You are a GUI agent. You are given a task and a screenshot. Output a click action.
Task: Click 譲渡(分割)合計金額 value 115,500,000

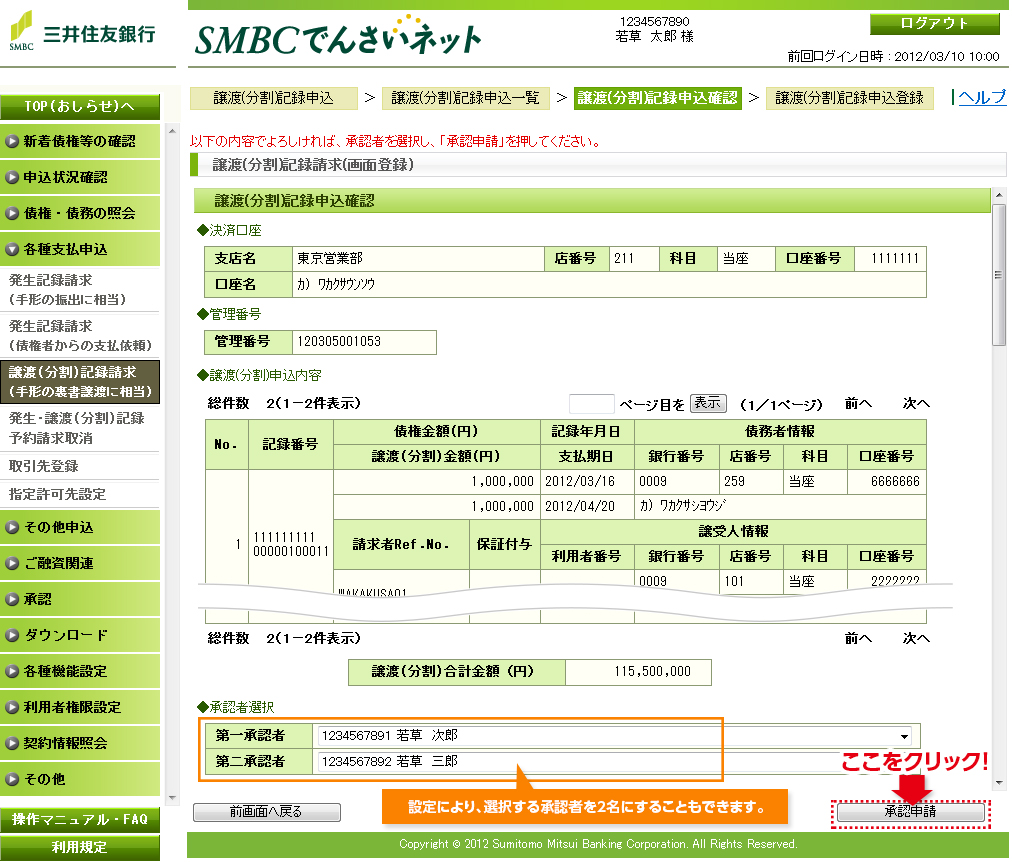click(x=653, y=672)
